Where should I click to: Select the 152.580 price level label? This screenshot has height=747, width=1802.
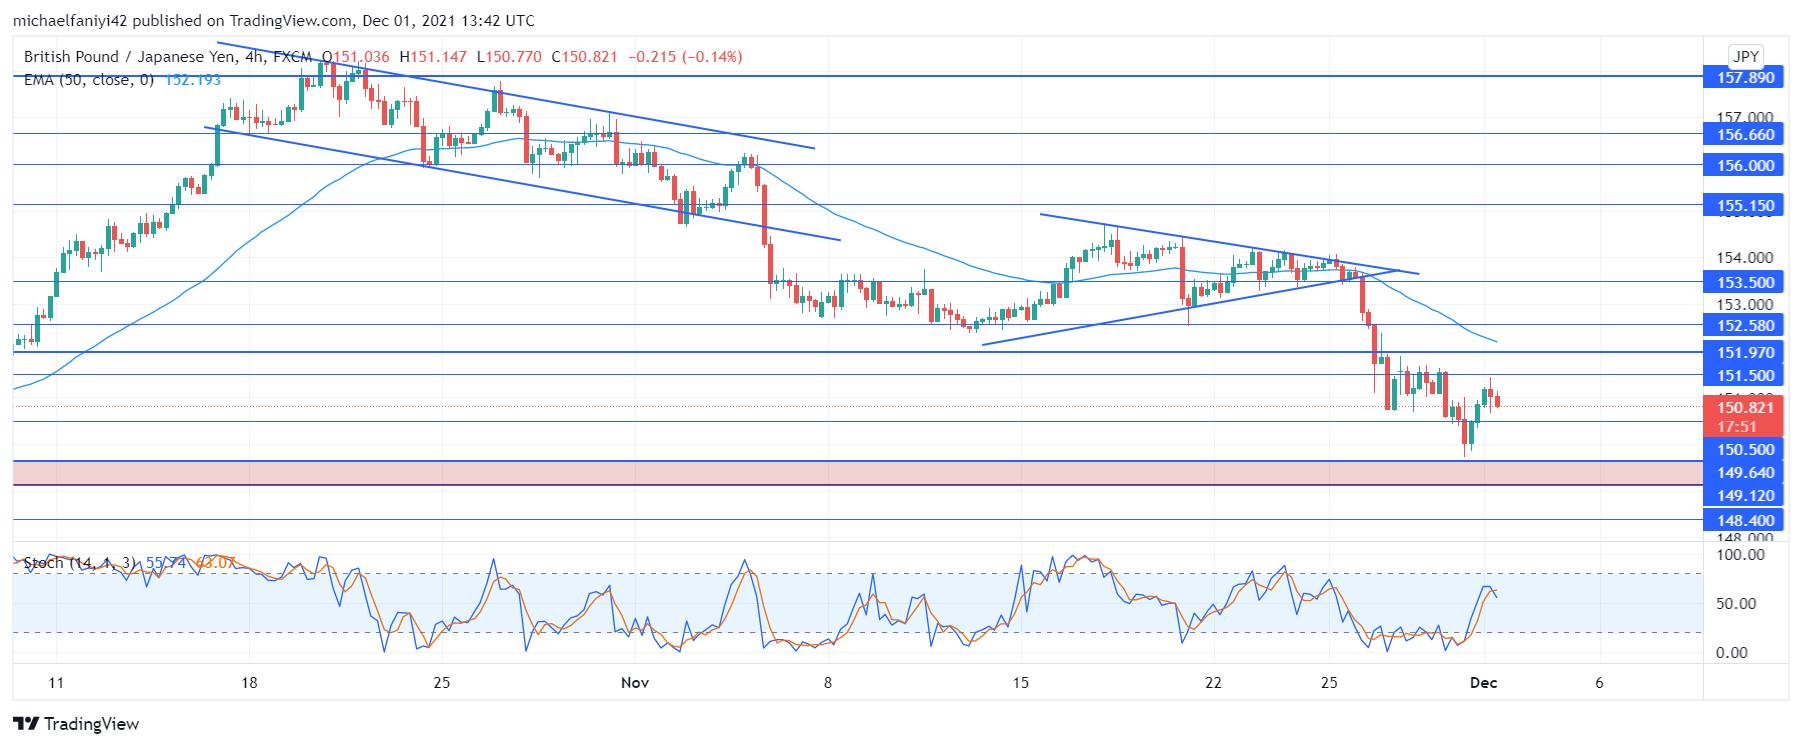click(1743, 325)
